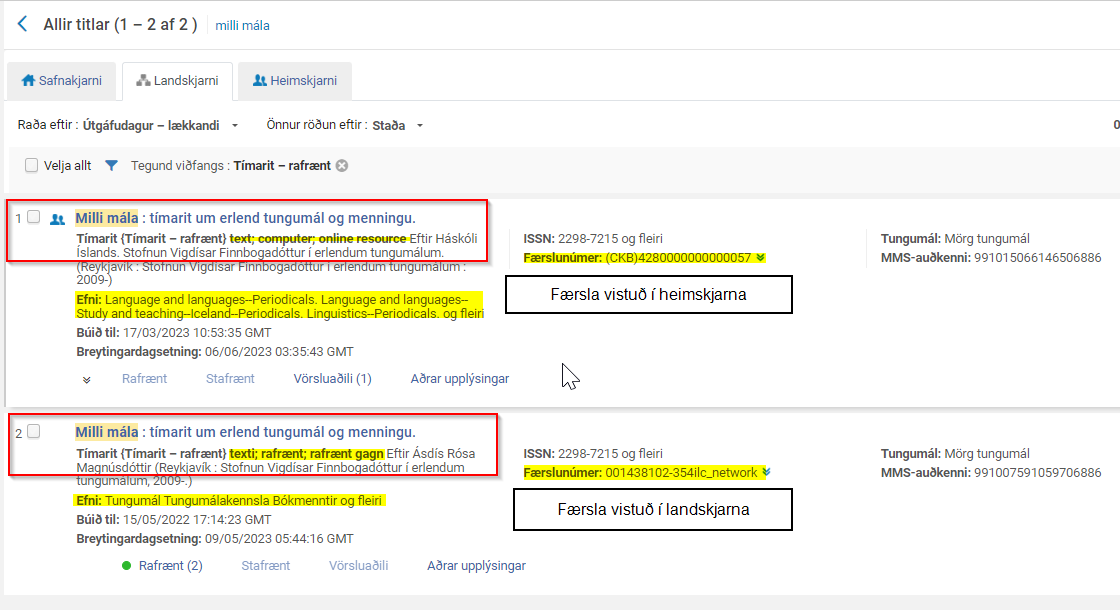Click Breytingardagsetning 06/06/2023 text
This screenshot has width=1120, height=610.
pyautogui.click(x=215, y=351)
